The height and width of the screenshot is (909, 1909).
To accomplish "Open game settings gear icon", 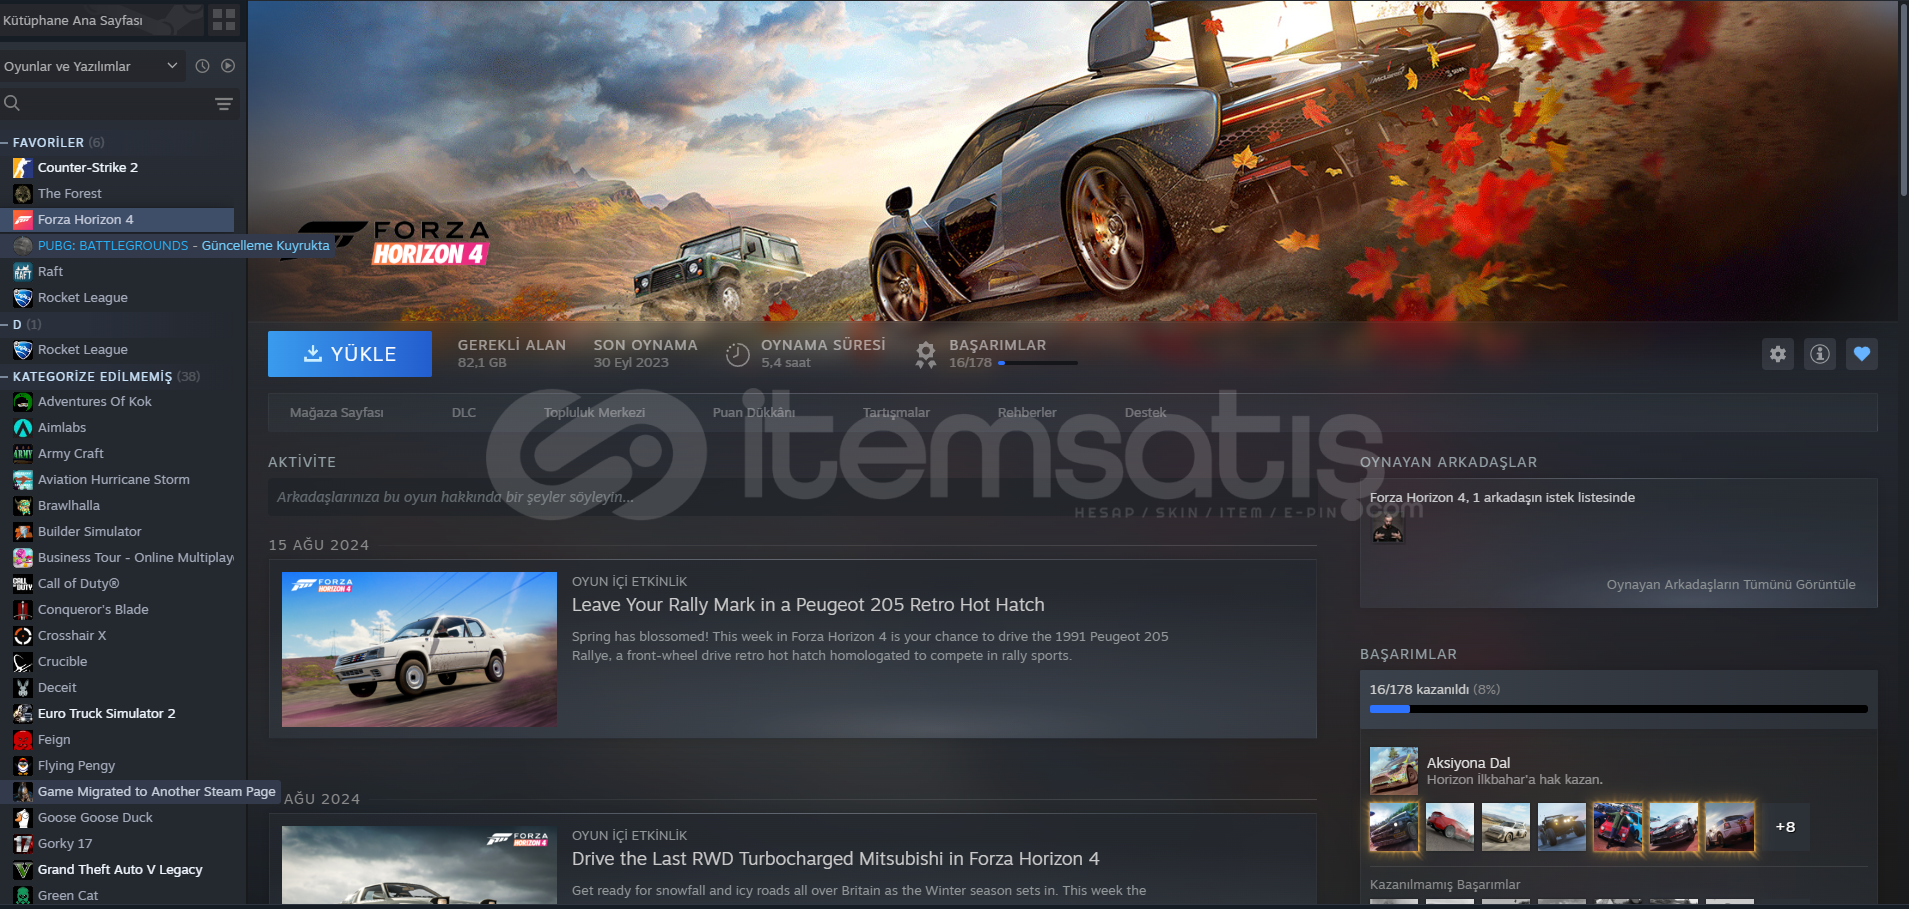I will (x=1777, y=354).
